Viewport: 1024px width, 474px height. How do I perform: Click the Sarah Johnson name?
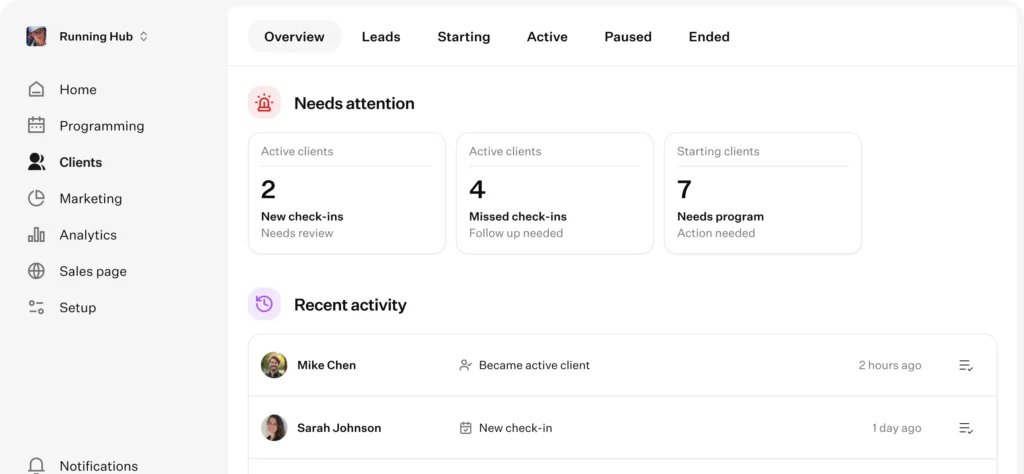[339, 428]
